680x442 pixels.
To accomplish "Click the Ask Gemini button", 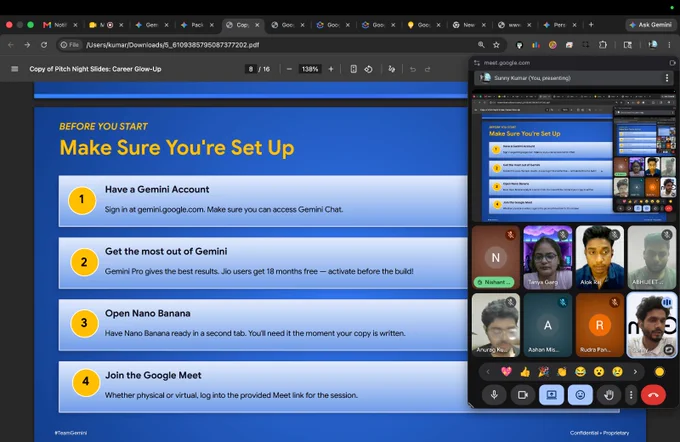I will click(x=650, y=25).
